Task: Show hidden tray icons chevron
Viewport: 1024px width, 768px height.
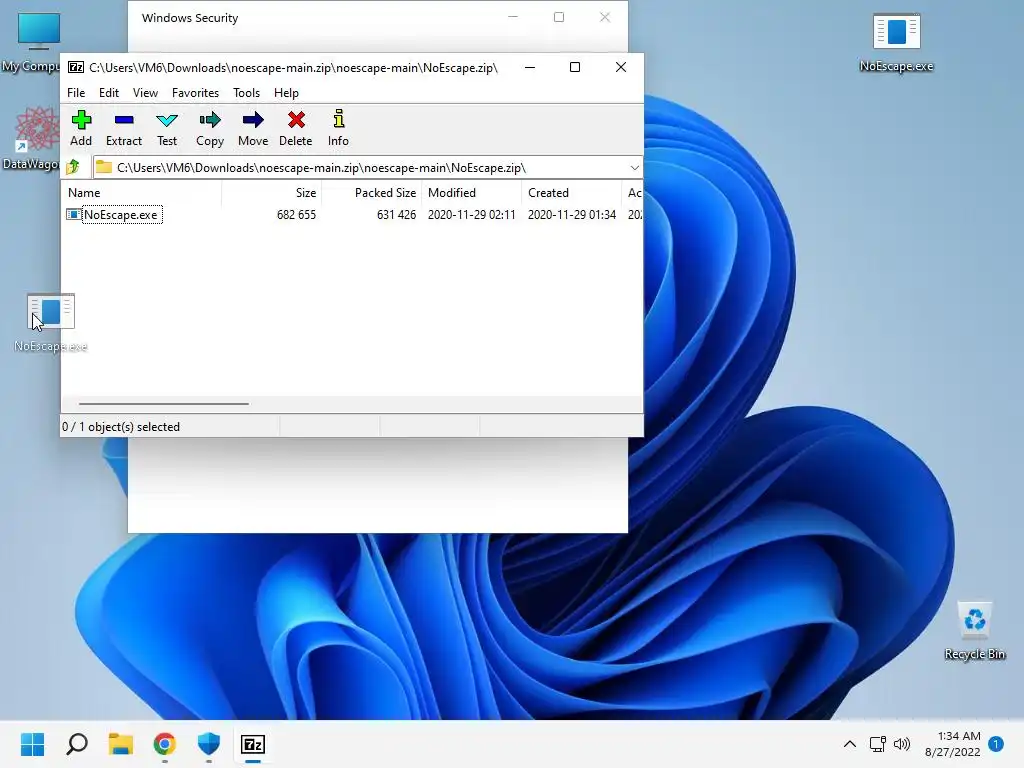Action: (850, 744)
